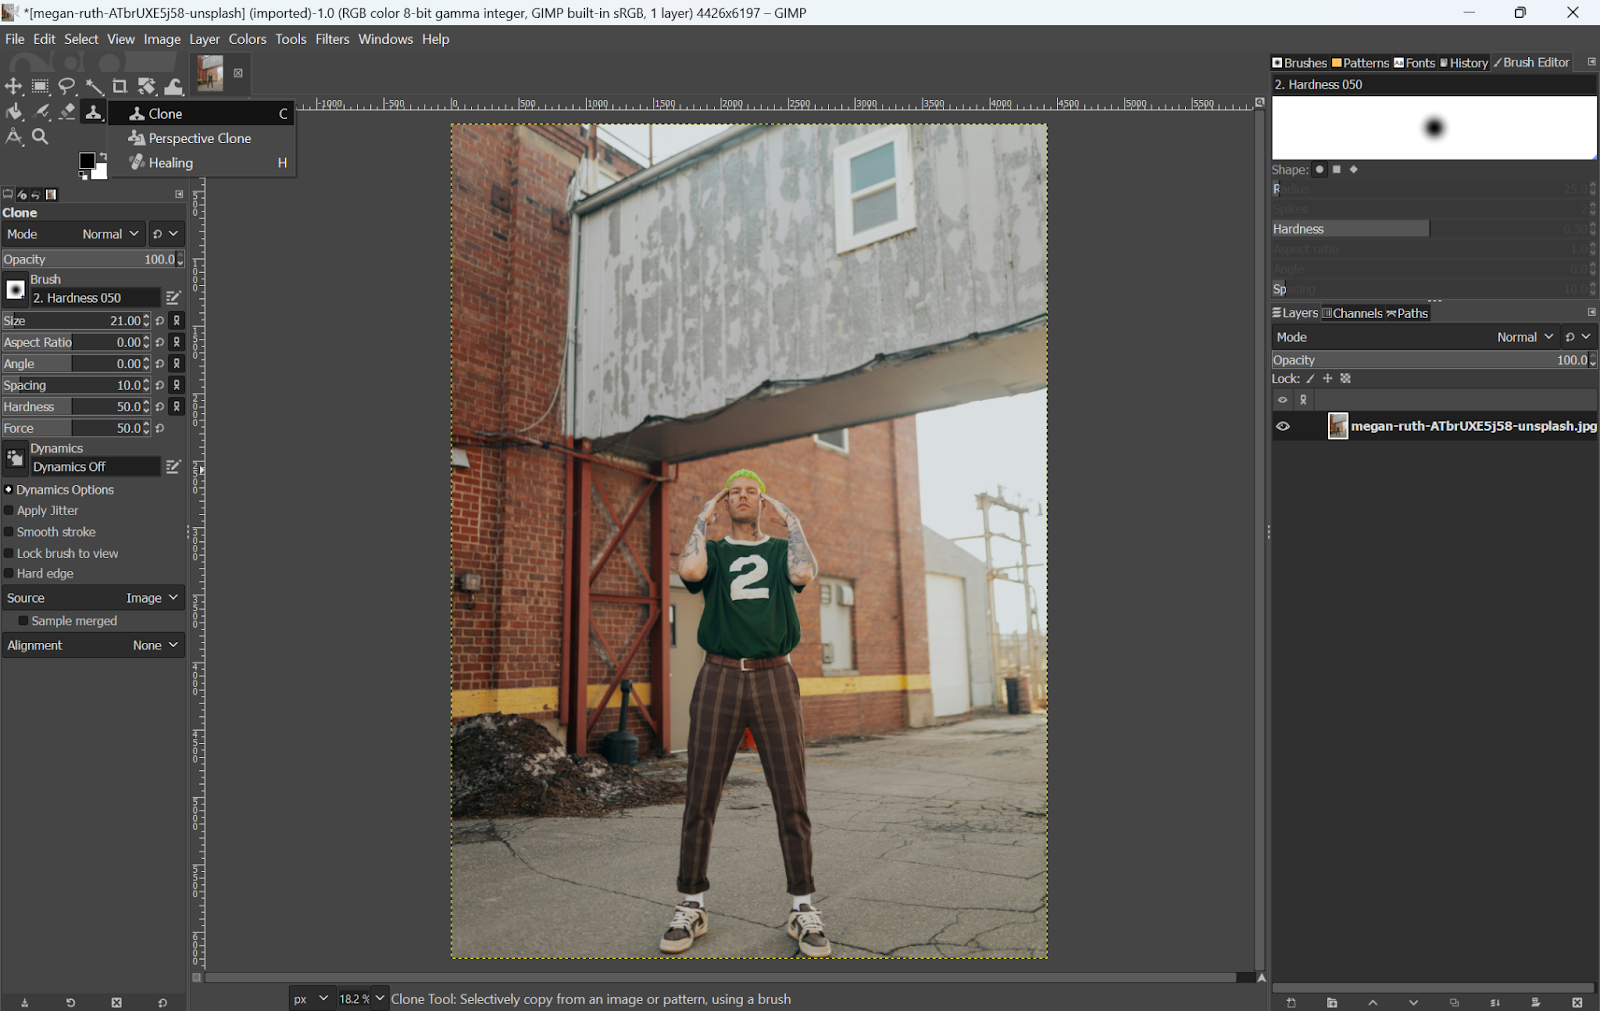Raise layer arrow in Layers panel
This screenshot has height=1011, width=1600.
click(1373, 1002)
